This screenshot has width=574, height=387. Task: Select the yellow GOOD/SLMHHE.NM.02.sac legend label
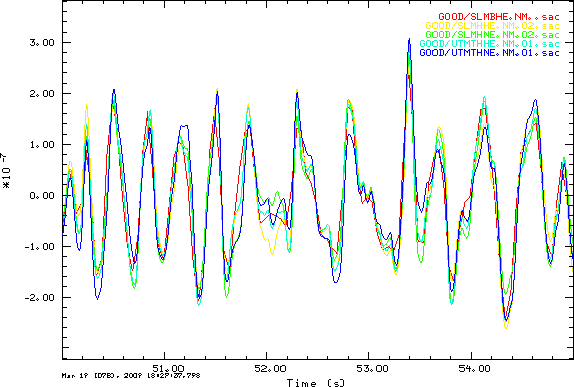click(x=492, y=26)
